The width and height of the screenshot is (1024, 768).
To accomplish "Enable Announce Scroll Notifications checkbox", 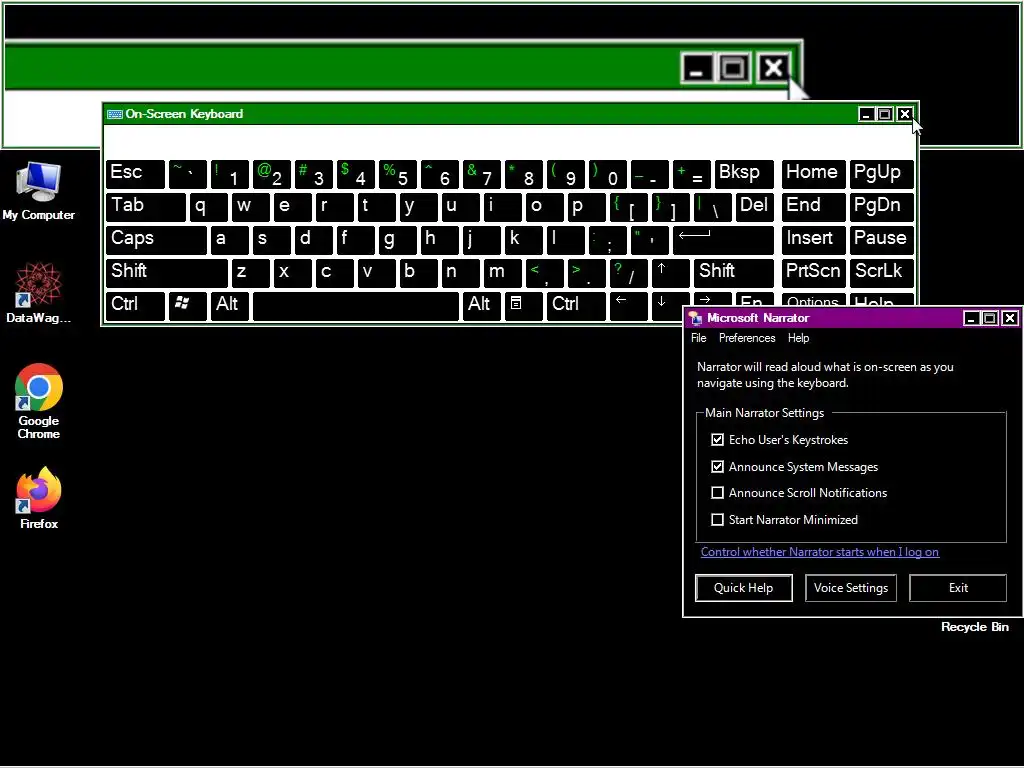I will pyautogui.click(x=717, y=492).
